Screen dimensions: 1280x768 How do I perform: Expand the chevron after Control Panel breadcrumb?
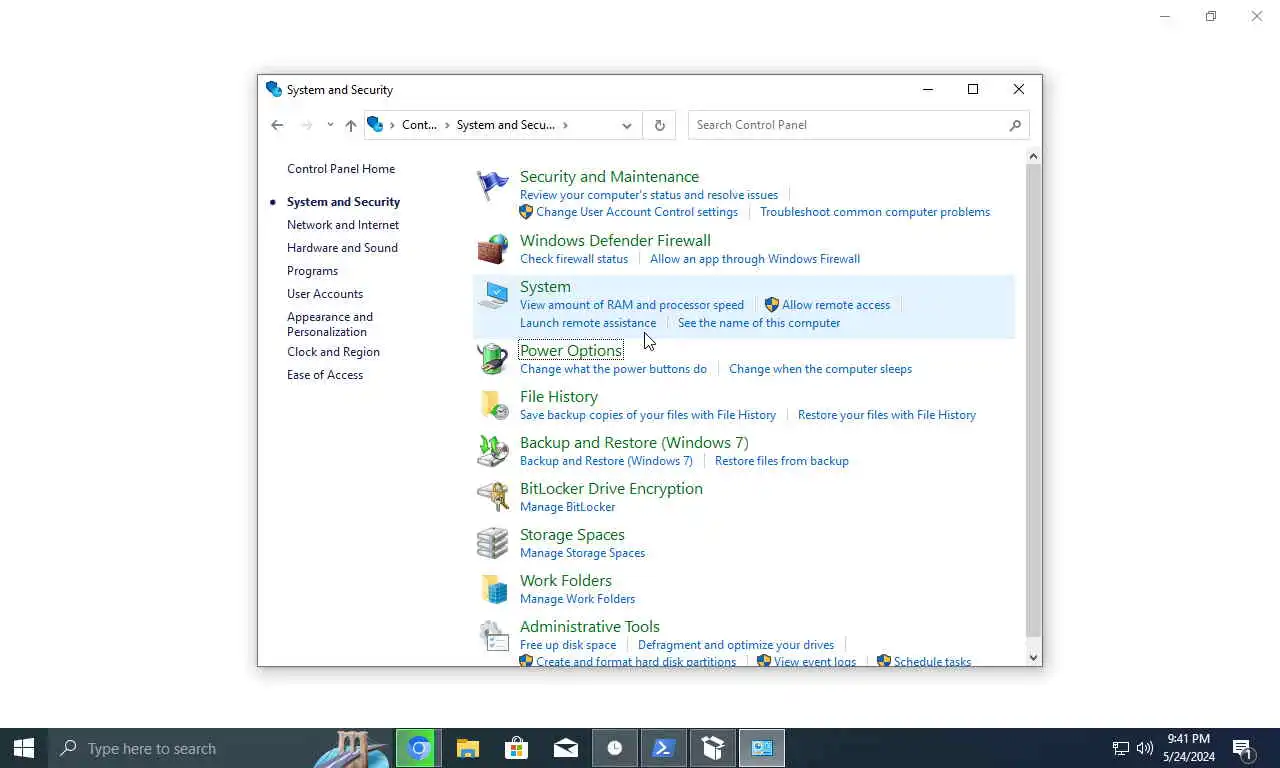click(x=447, y=125)
